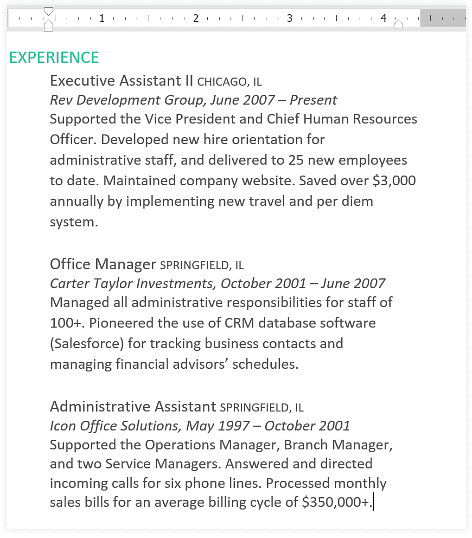472x538 pixels.
Task: Click the right indent marker on ruler
Action: pos(398,23)
